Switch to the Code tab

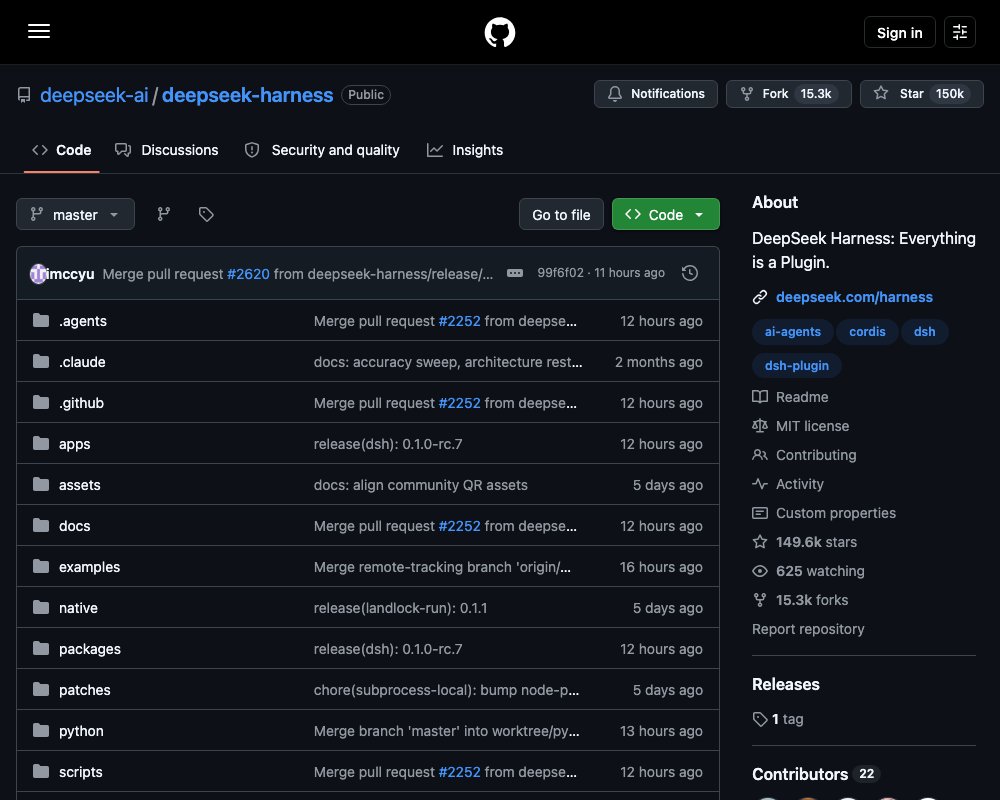tap(62, 150)
